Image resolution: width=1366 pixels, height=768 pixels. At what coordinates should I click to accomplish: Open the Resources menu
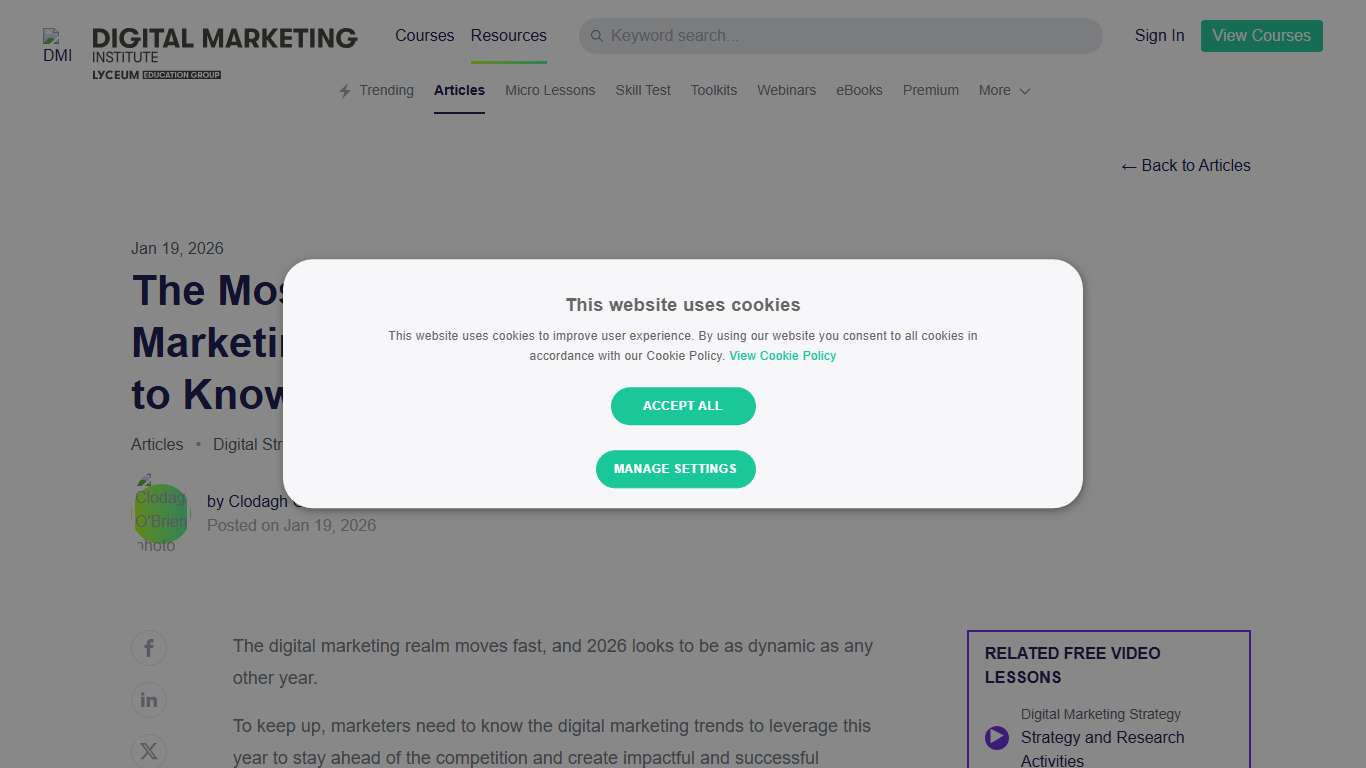tap(508, 35)
